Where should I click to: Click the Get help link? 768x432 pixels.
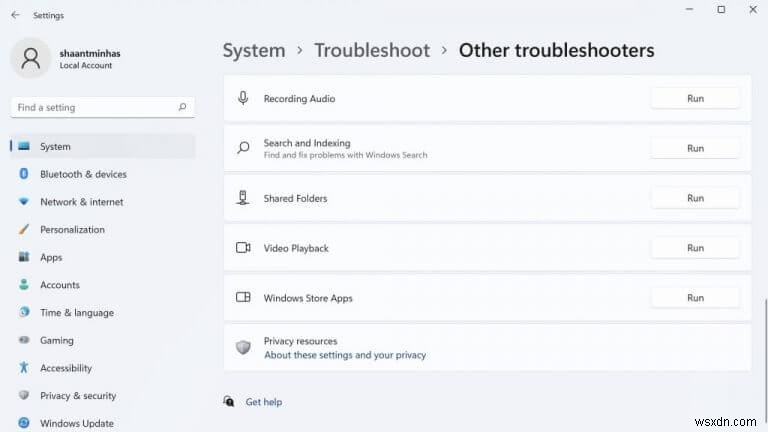264,402
